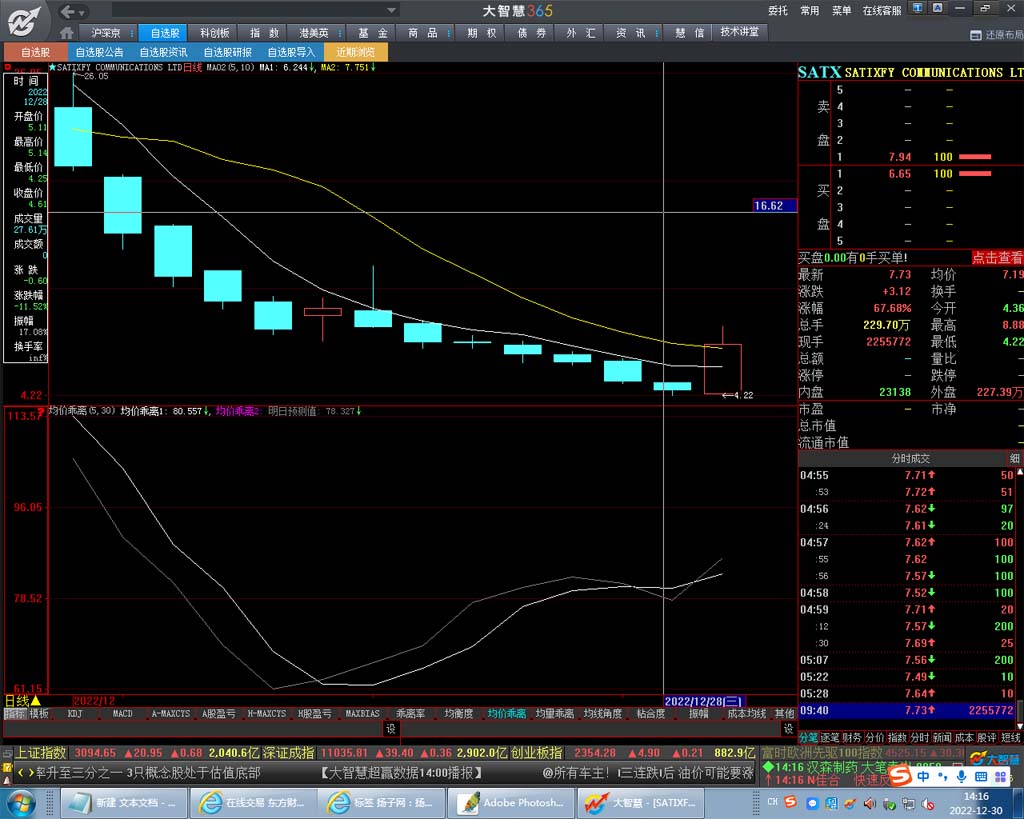
Task: Click the volume speaker tray icon
Action: (x=870, y=803)
